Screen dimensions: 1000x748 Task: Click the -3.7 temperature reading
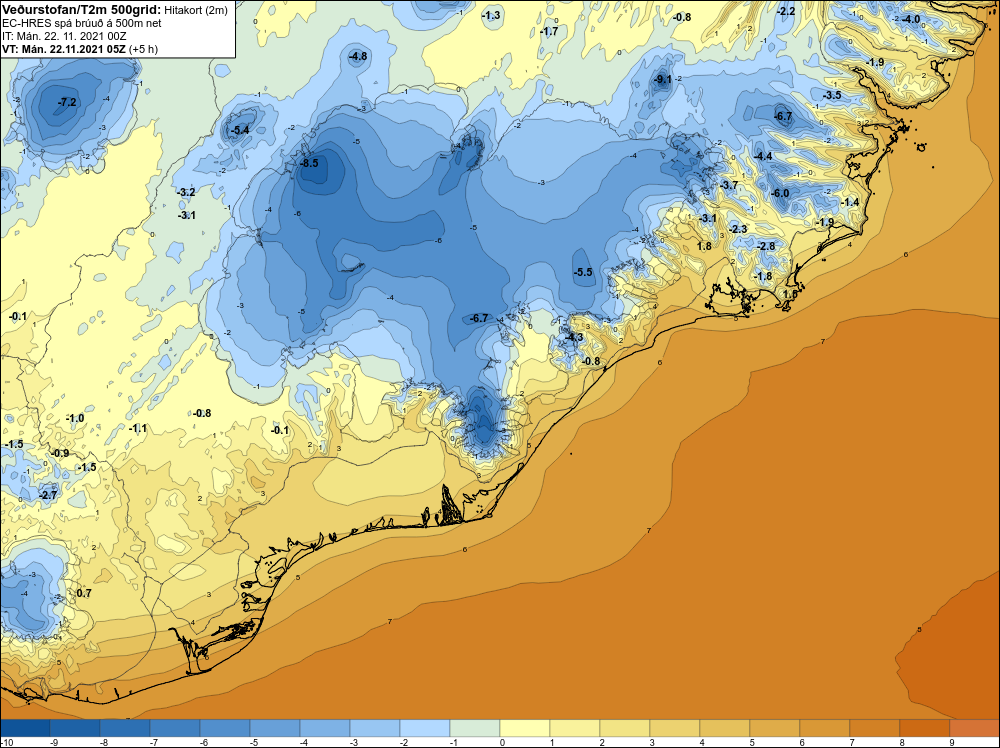click(x=729, y=185)
